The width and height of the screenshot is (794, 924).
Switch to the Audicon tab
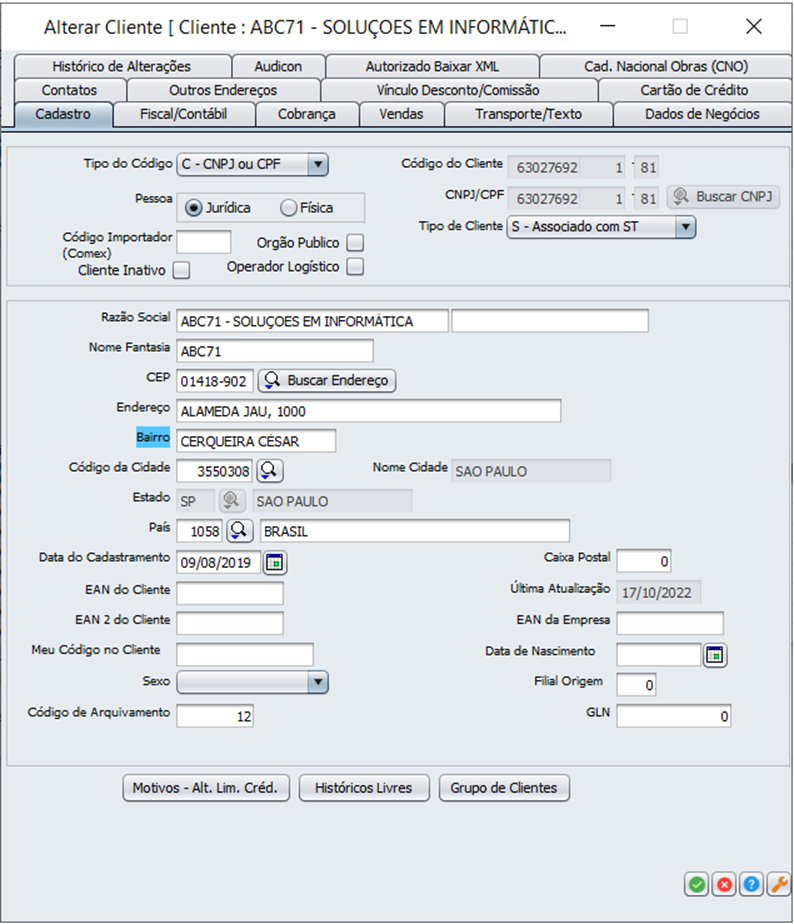[x=278, y=67]
